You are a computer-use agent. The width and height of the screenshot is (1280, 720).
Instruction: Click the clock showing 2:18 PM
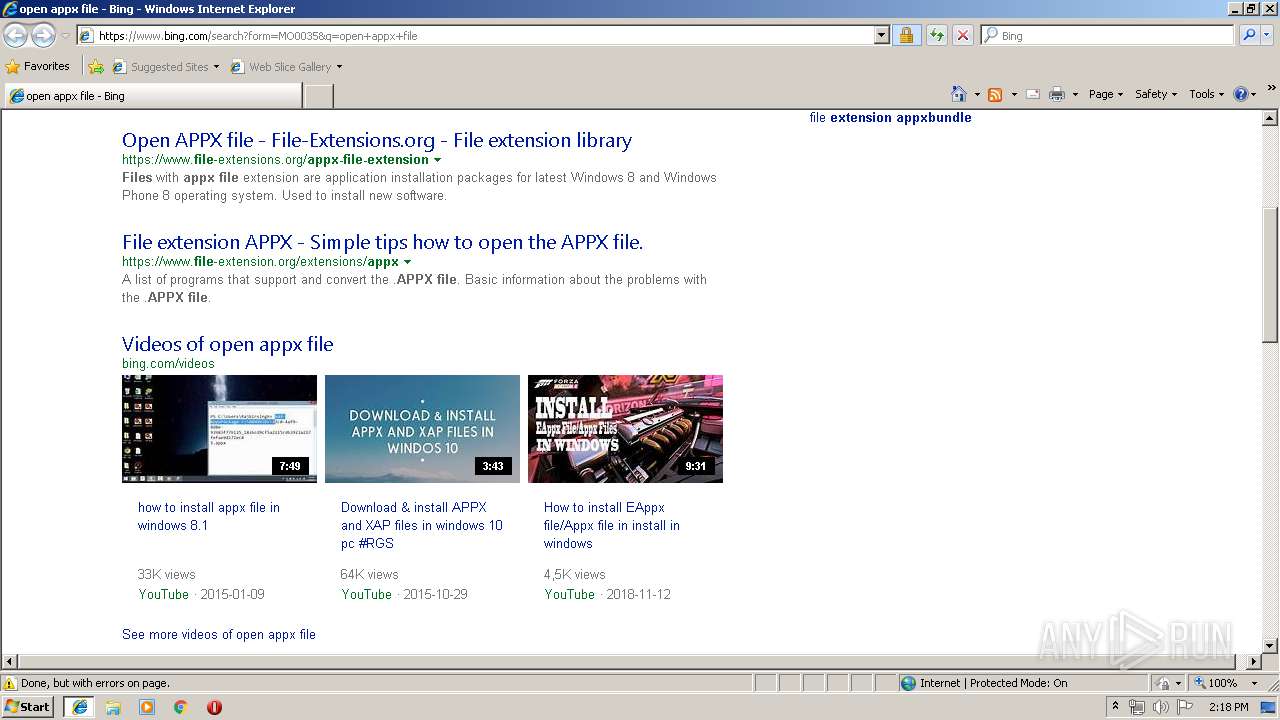click(1228, 707)
